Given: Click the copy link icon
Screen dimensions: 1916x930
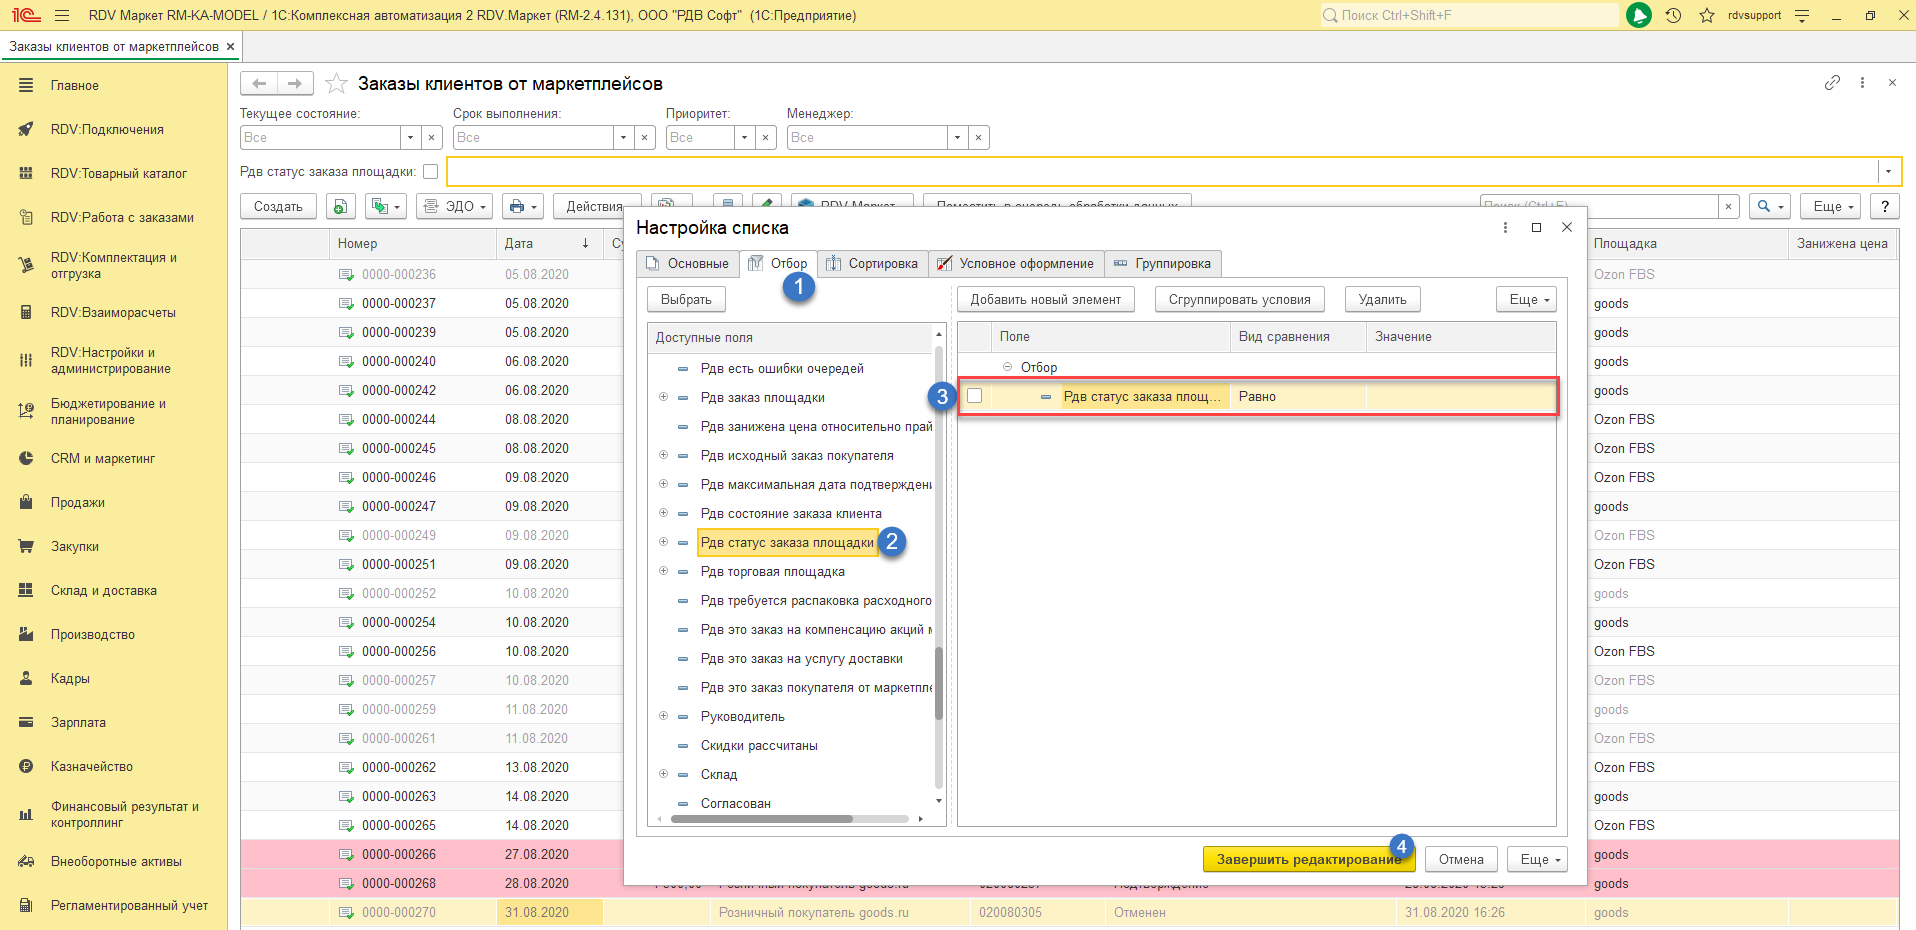Looking at the screenshot, I should point(1832,83).
